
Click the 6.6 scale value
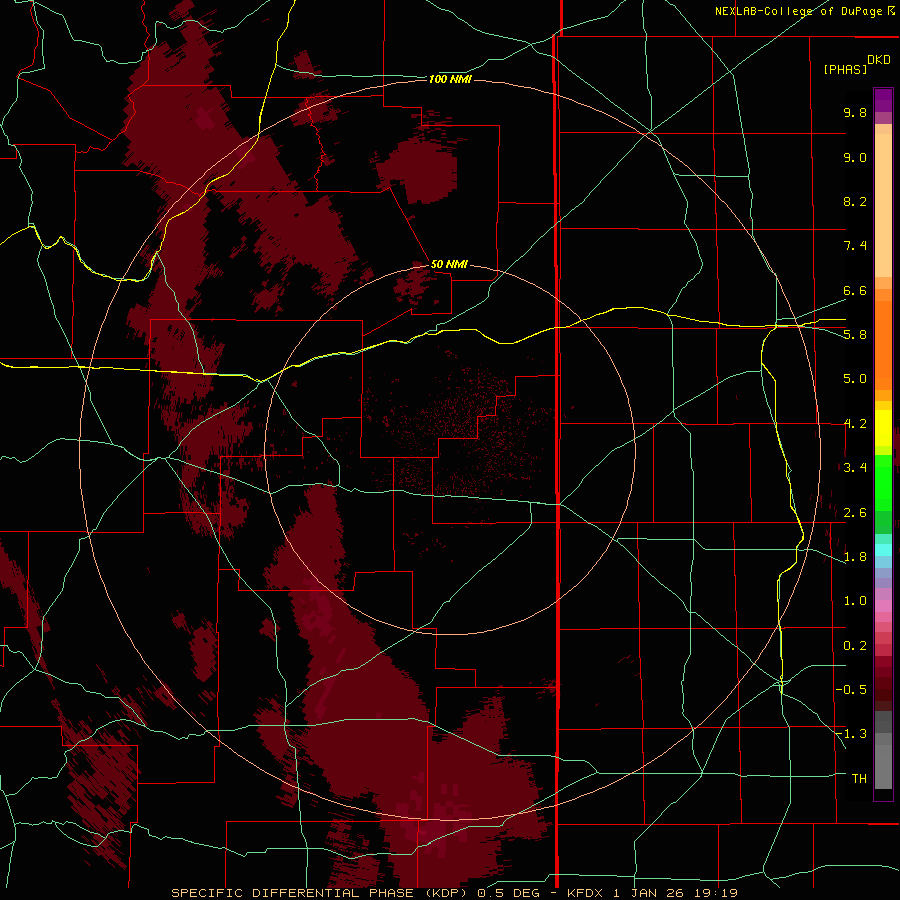(x=855, y=290)
